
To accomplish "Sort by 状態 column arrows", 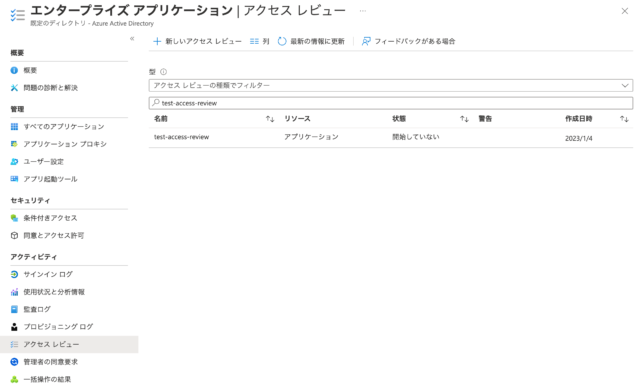I will [464, 119].
